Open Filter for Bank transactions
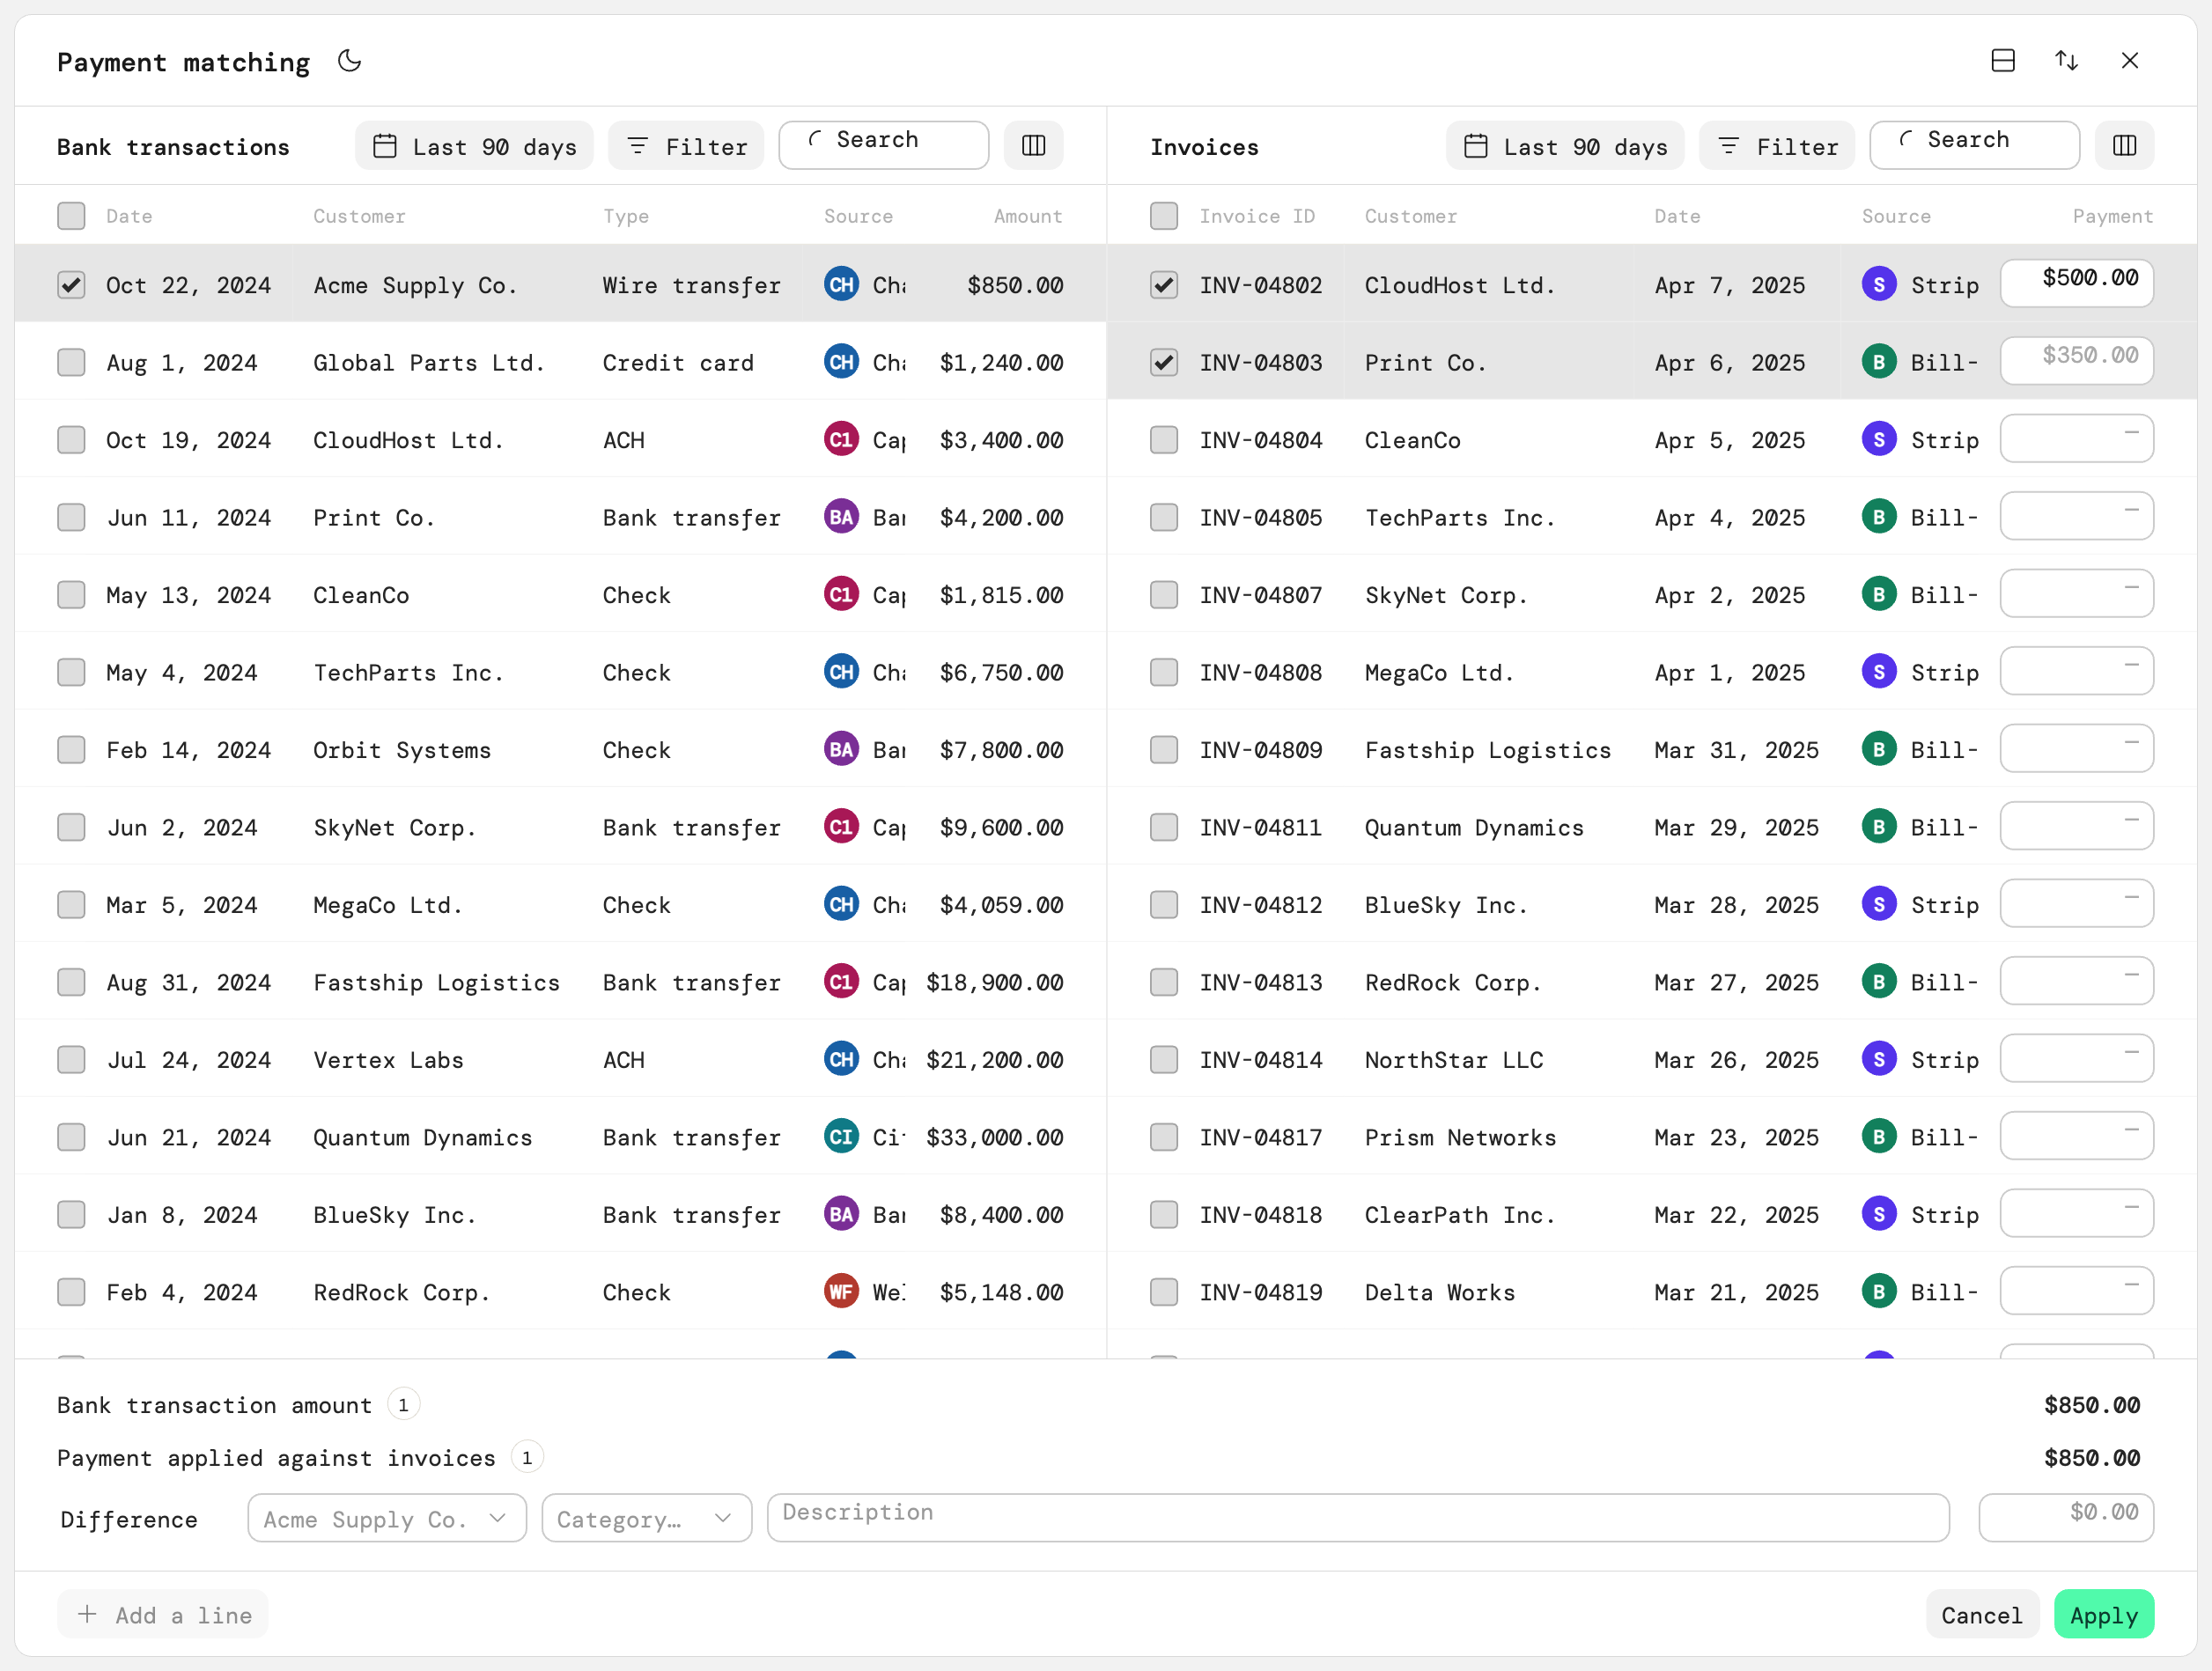This screenshot has height=1671, width=2212. coord(686,146)
